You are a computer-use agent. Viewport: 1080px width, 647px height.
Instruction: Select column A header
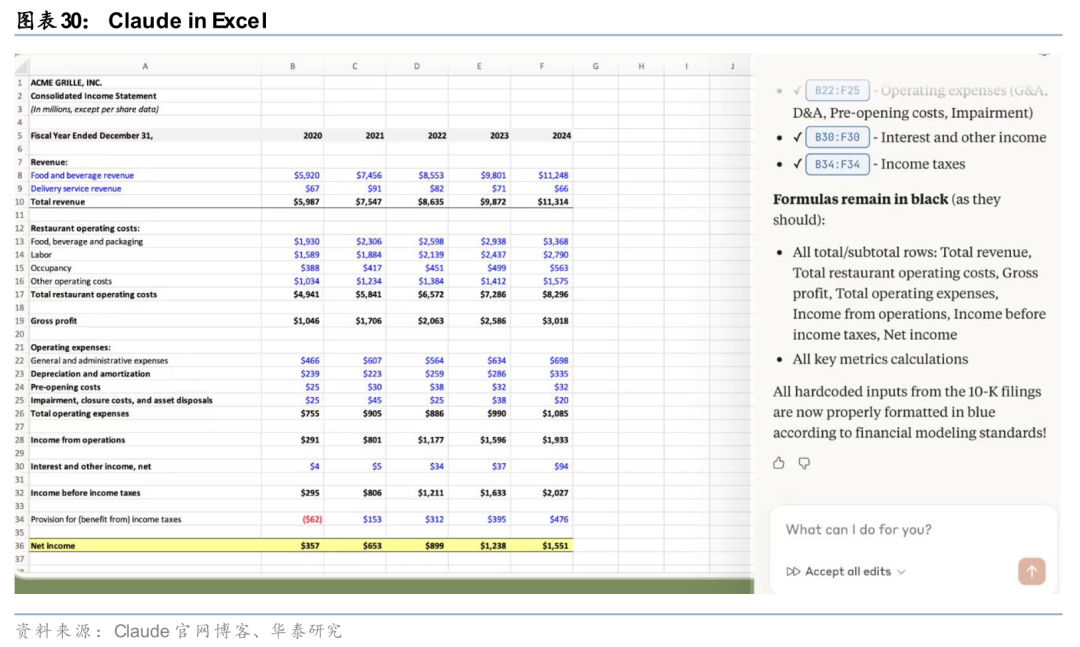click(x=144, y=67)
